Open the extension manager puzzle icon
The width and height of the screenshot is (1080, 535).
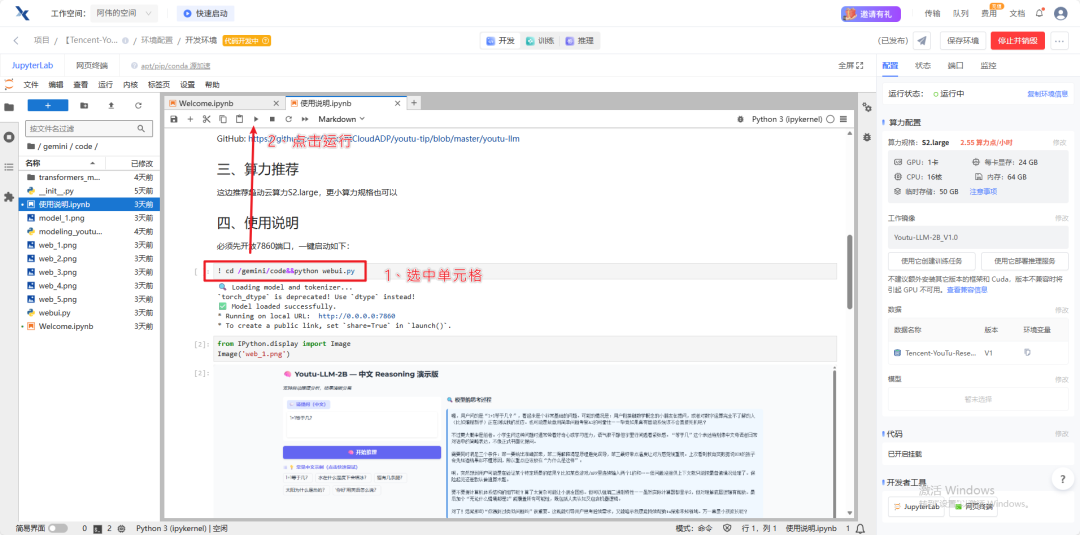coord(9,197)
